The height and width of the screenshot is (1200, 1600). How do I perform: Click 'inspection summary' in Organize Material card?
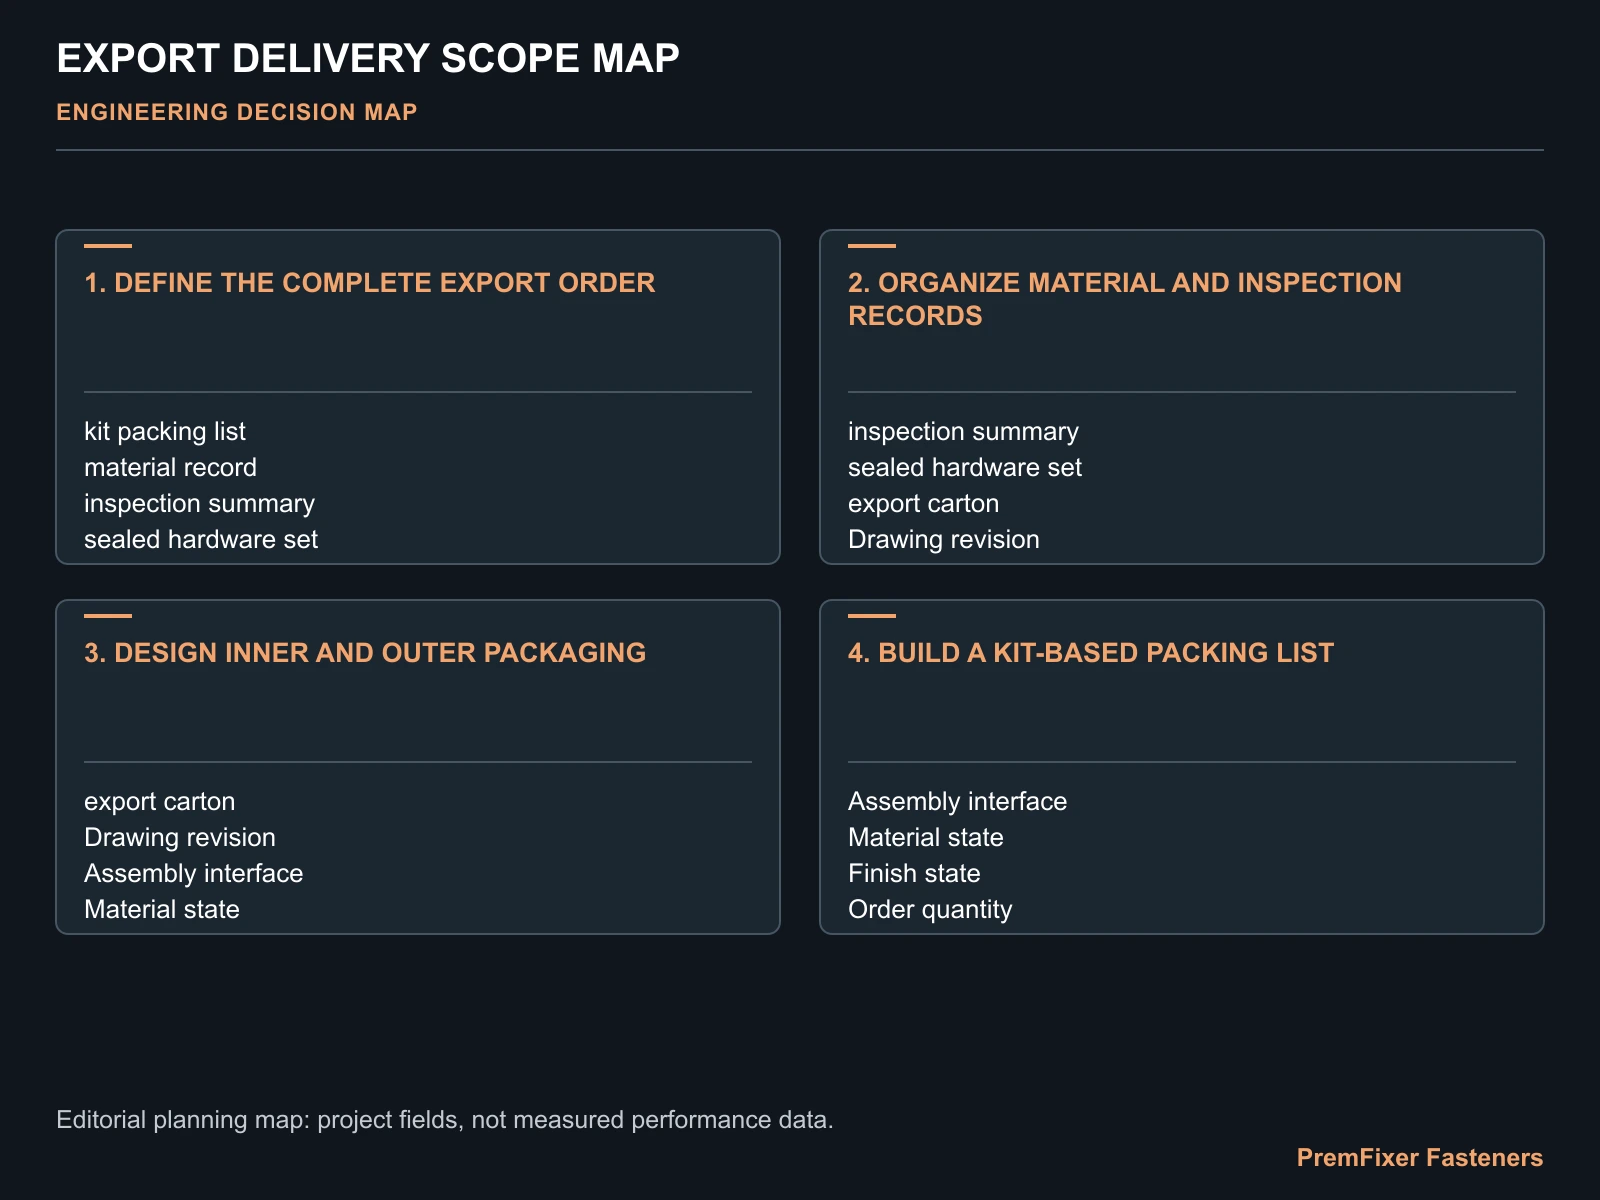[964, 432]
